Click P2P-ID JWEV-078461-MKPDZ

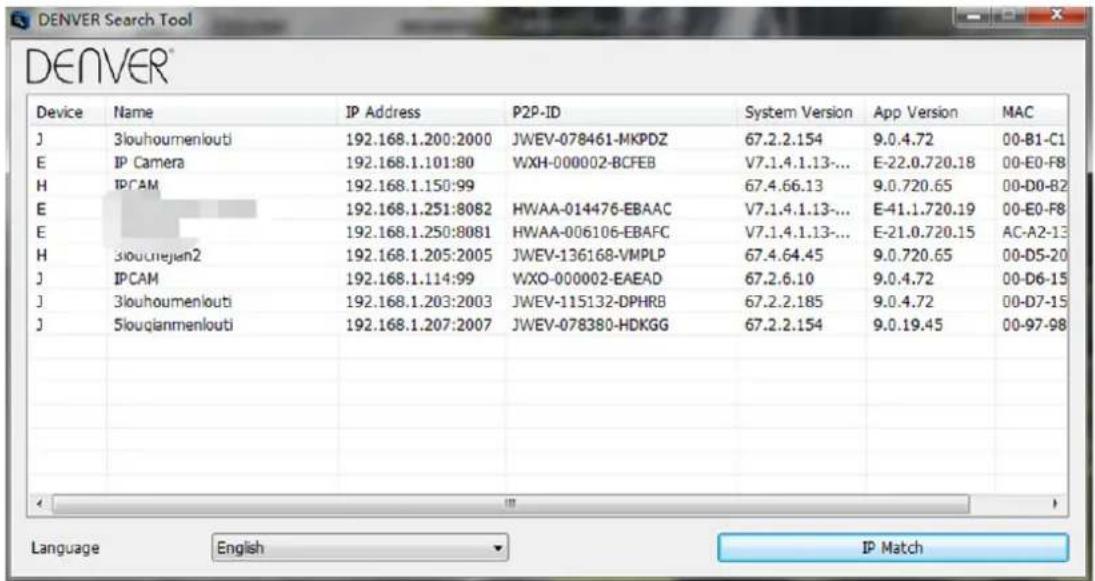click(590, 140)
